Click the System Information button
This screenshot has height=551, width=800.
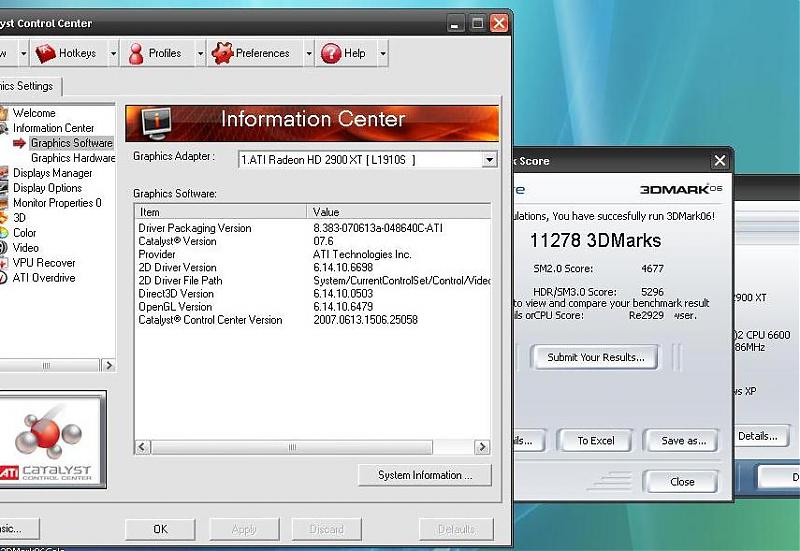[x=424, y=475]
